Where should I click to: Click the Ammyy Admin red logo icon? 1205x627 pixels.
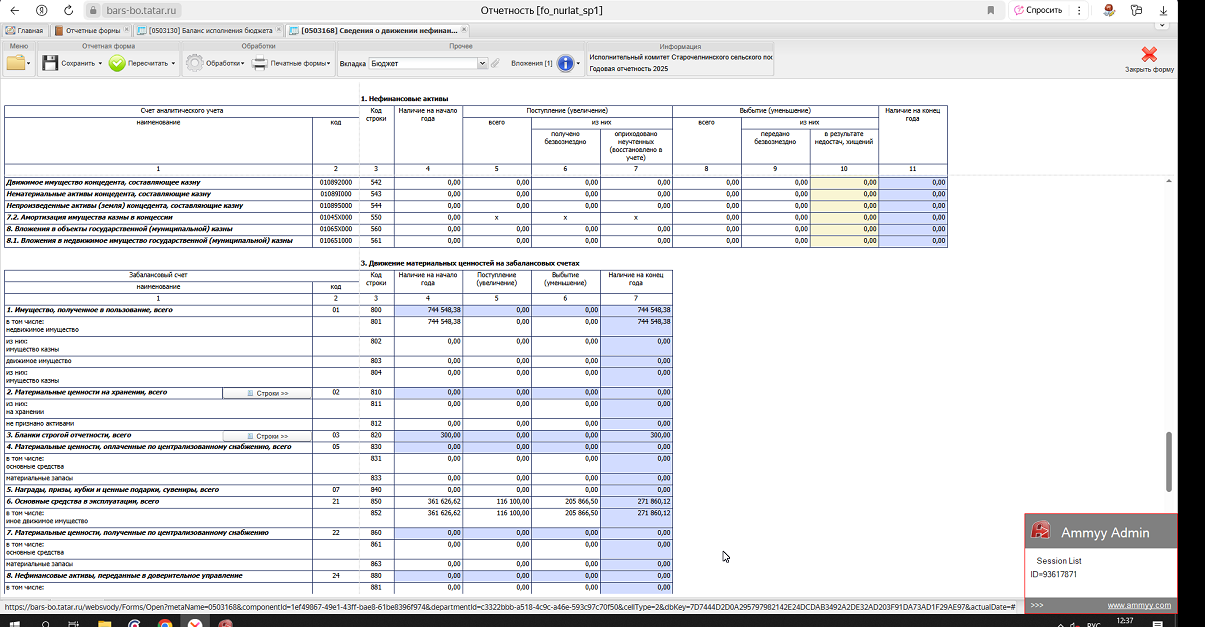(x=1041, y=532)
